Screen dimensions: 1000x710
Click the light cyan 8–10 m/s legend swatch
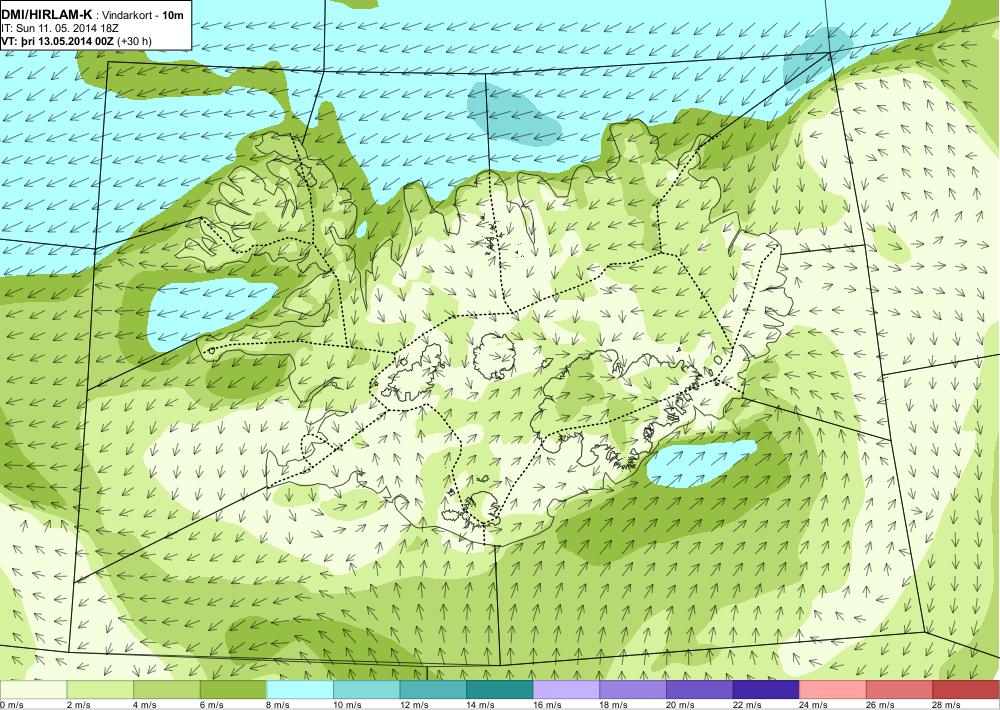tap(300, 690)
